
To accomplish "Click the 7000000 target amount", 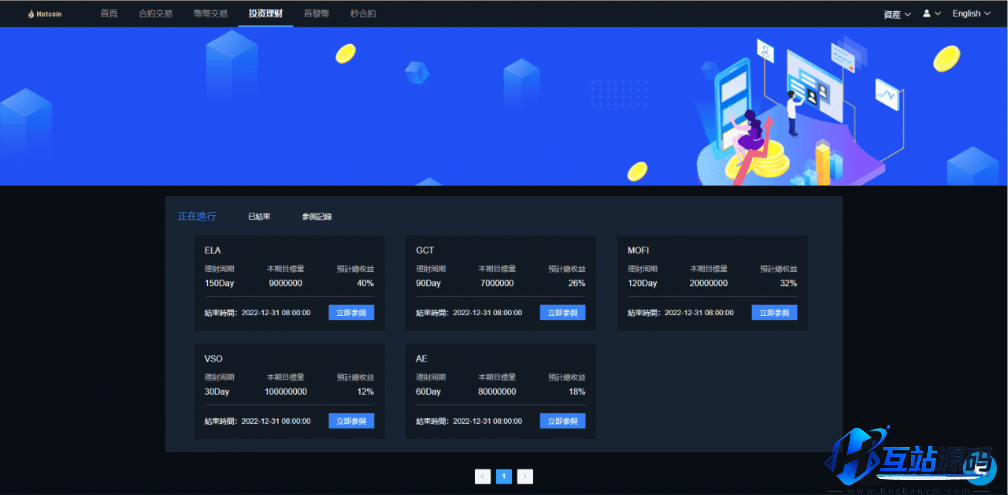I will [497, 283].
